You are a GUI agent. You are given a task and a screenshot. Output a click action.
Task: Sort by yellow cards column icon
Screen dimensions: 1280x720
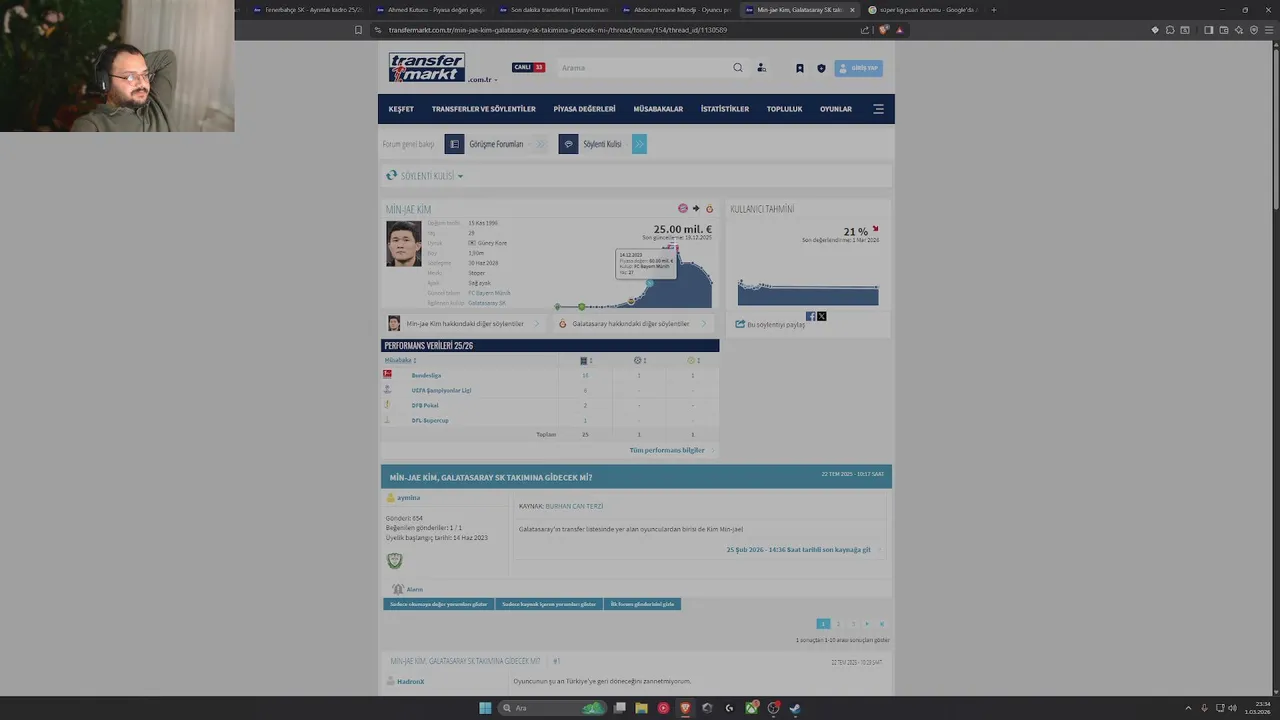[693, 360]
